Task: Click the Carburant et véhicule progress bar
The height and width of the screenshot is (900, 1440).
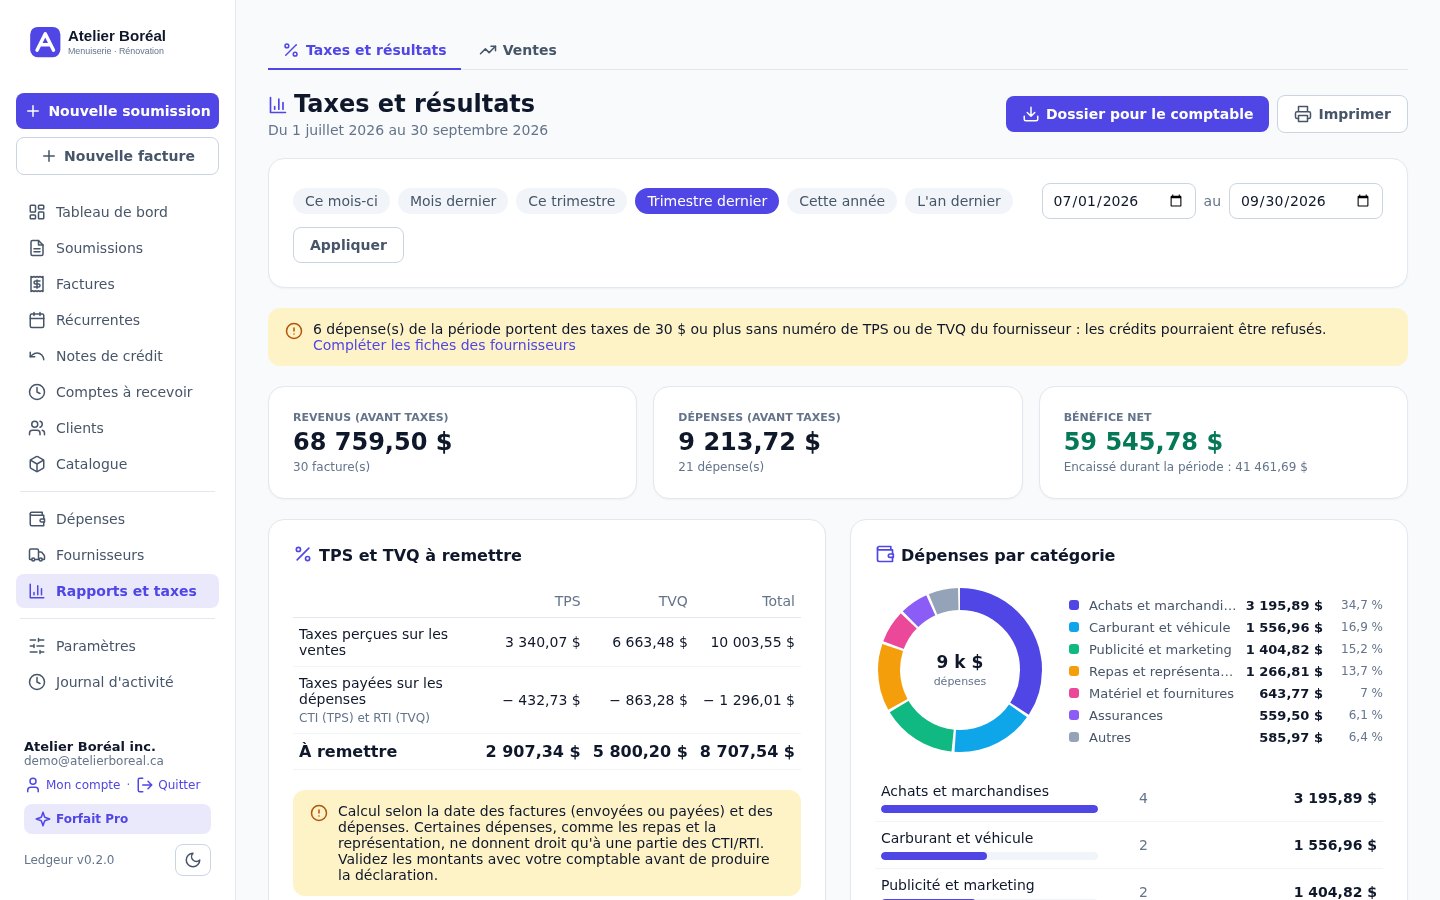Action: [x=989, y=856]
